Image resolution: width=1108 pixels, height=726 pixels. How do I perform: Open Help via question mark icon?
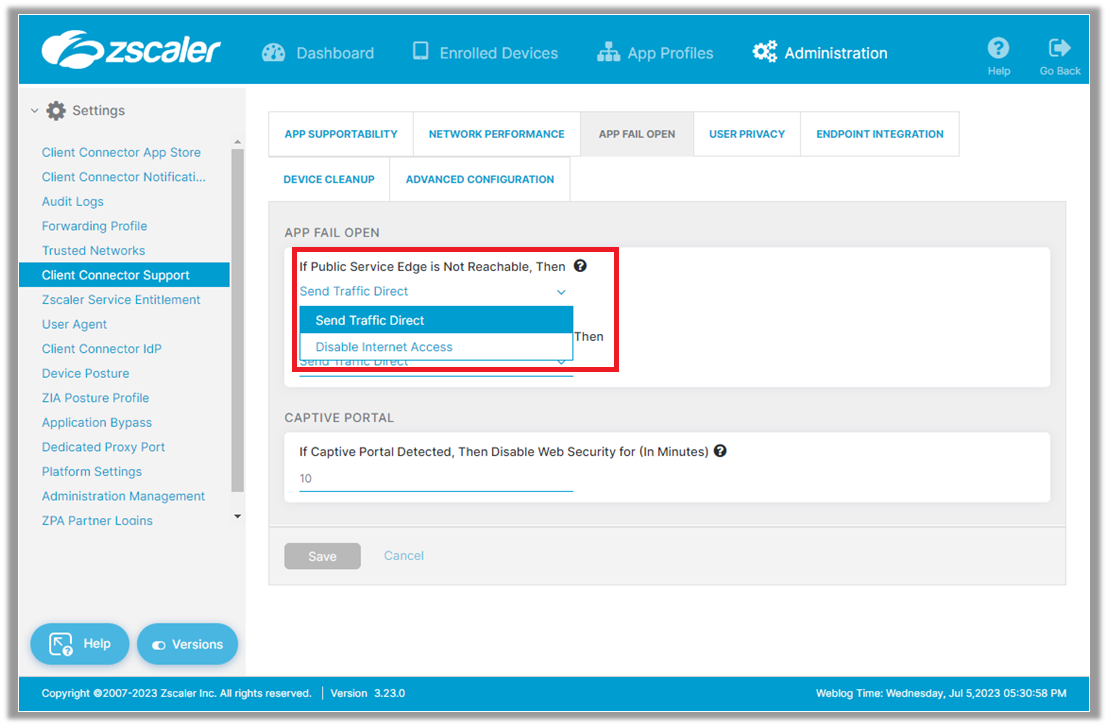click(998, 48)
